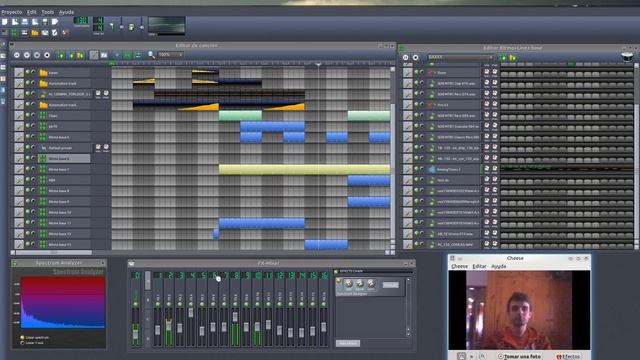This screenshot has width=640, height=360.
Task: Click Add effect button in FX Mixer
Action: coord(348,343)
